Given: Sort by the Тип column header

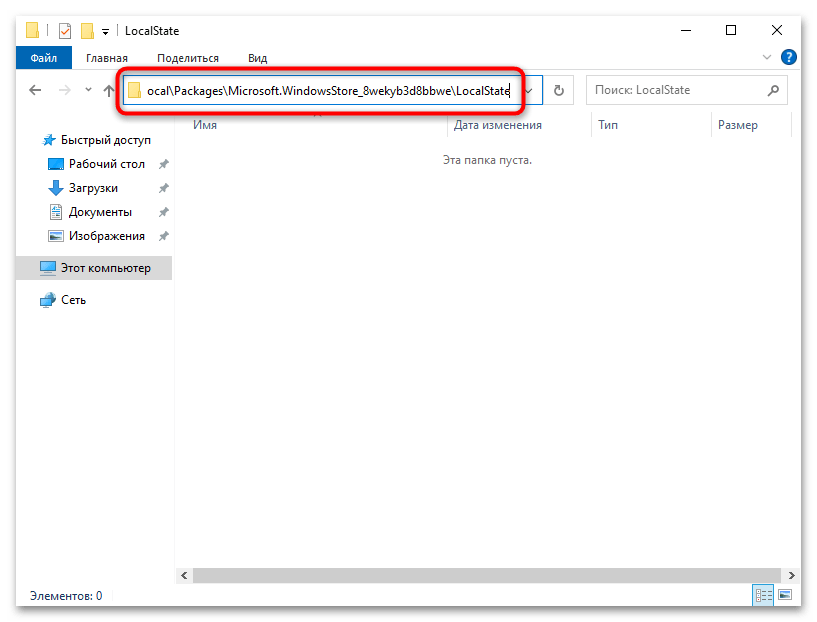Looking at the screenshot, I should (x=608, y=125).
